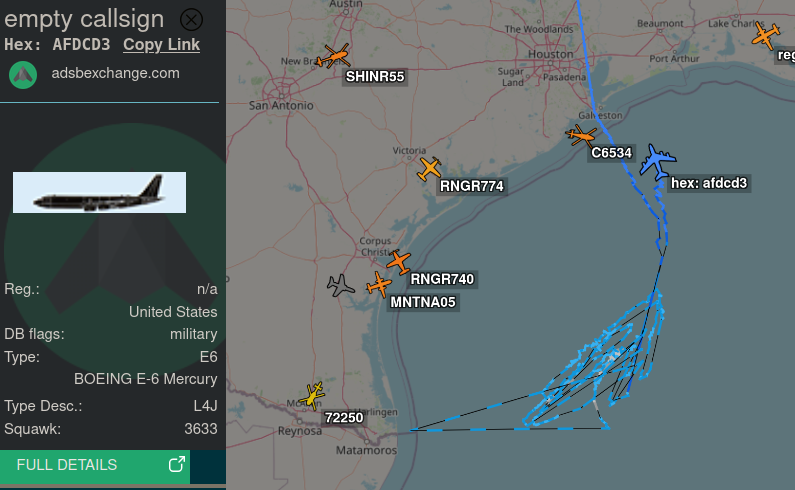
Task: Copy link for hex AFDCD3
Action: pos(161,45)
